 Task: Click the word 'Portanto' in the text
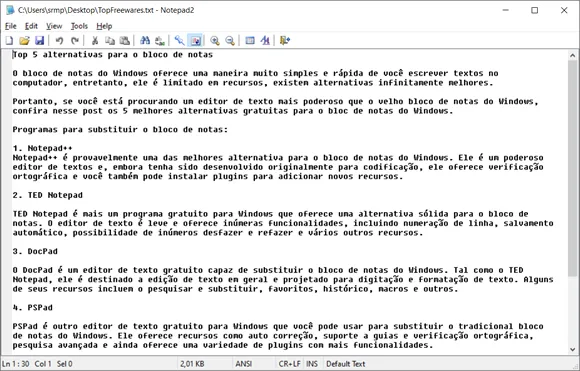33,101
